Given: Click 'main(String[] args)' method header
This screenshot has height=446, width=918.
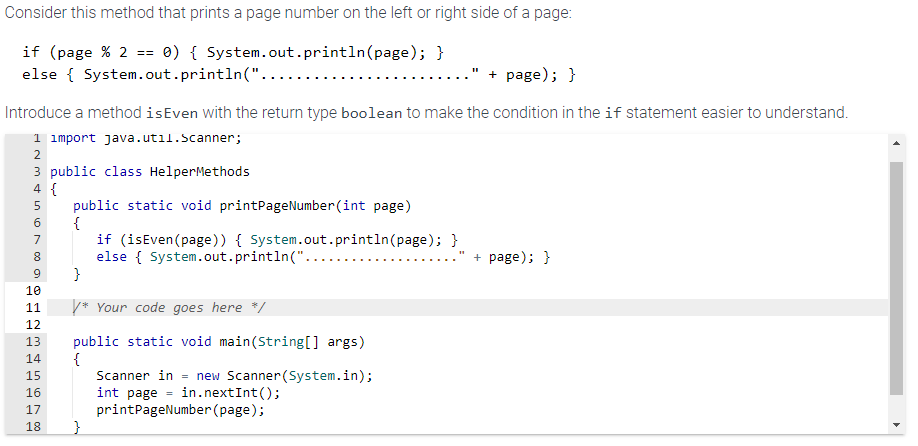Looking at the screenshot, I should [x=292, y=342].
